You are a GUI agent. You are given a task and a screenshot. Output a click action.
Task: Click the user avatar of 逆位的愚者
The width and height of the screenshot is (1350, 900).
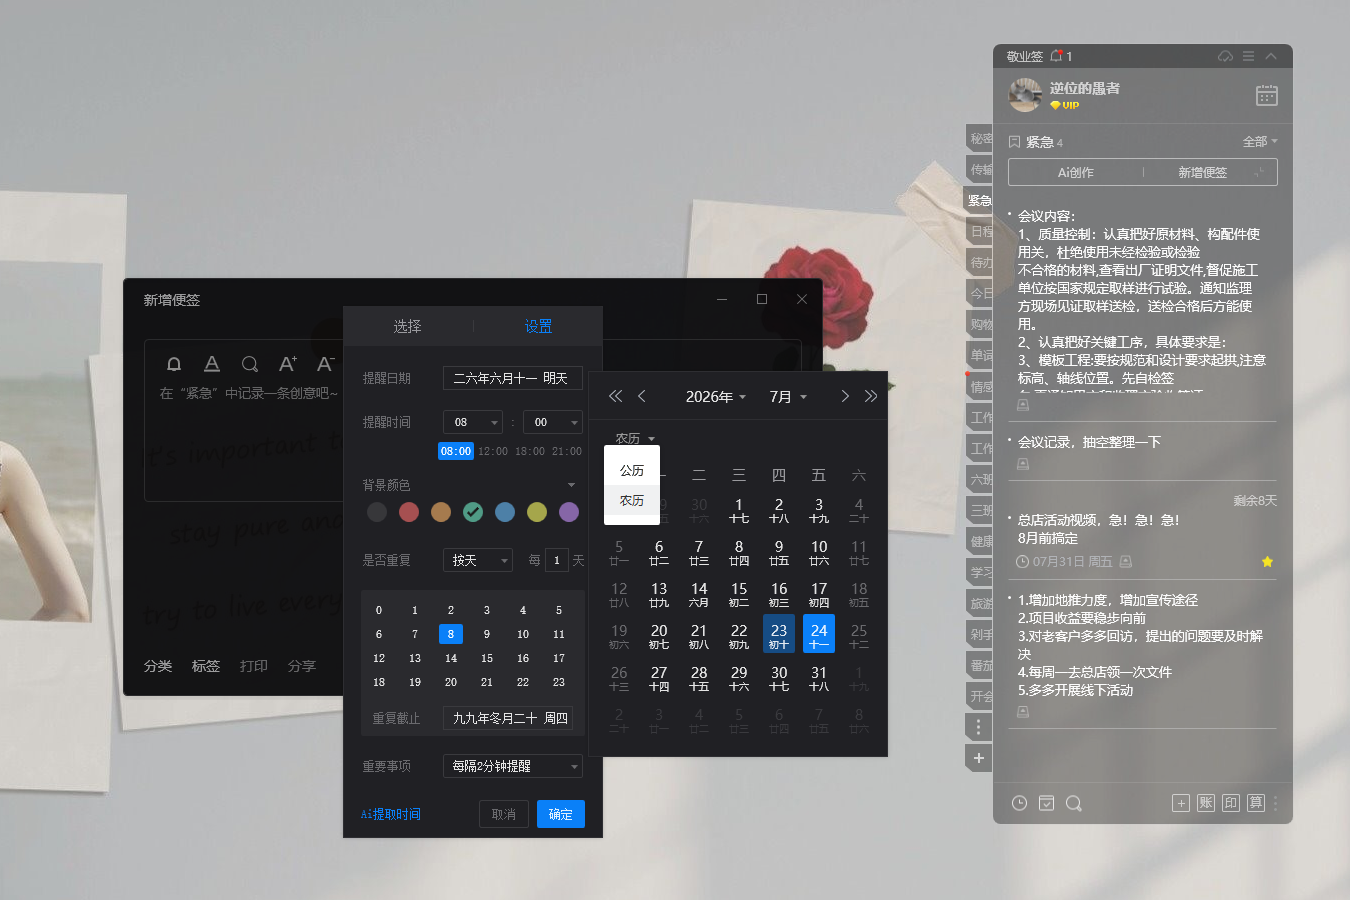tap(1025, 95)
